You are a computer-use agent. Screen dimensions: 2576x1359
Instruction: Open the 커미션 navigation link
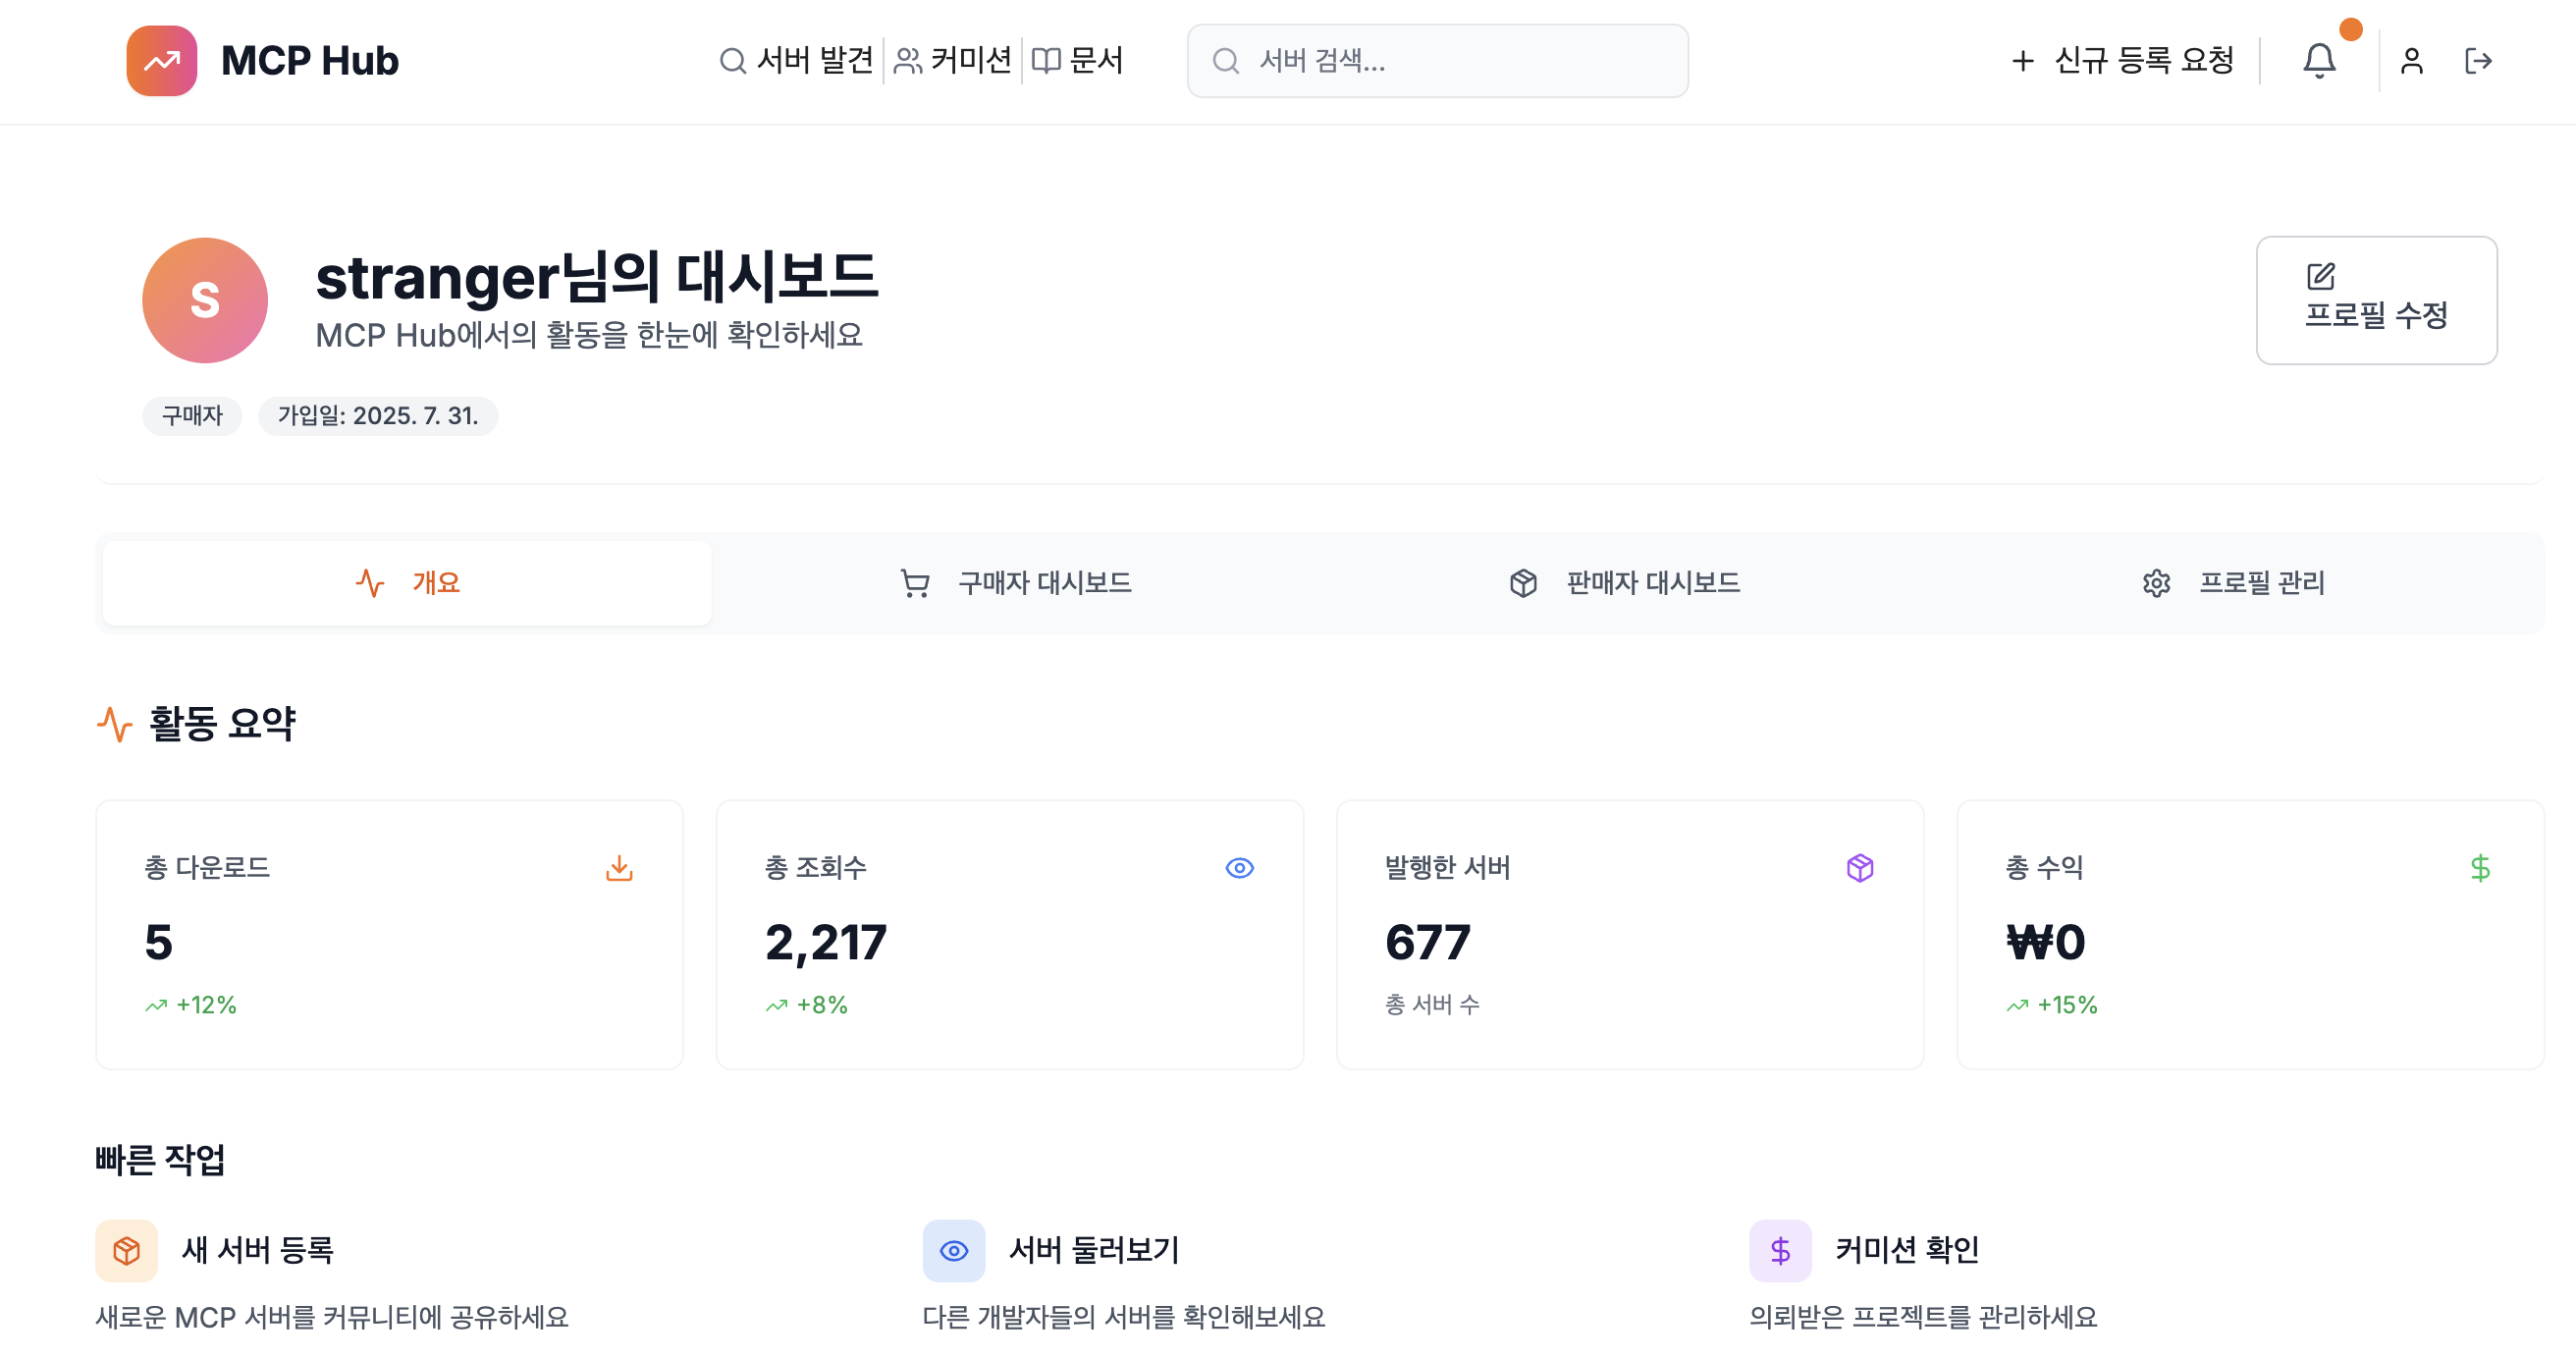pos(953,61)
